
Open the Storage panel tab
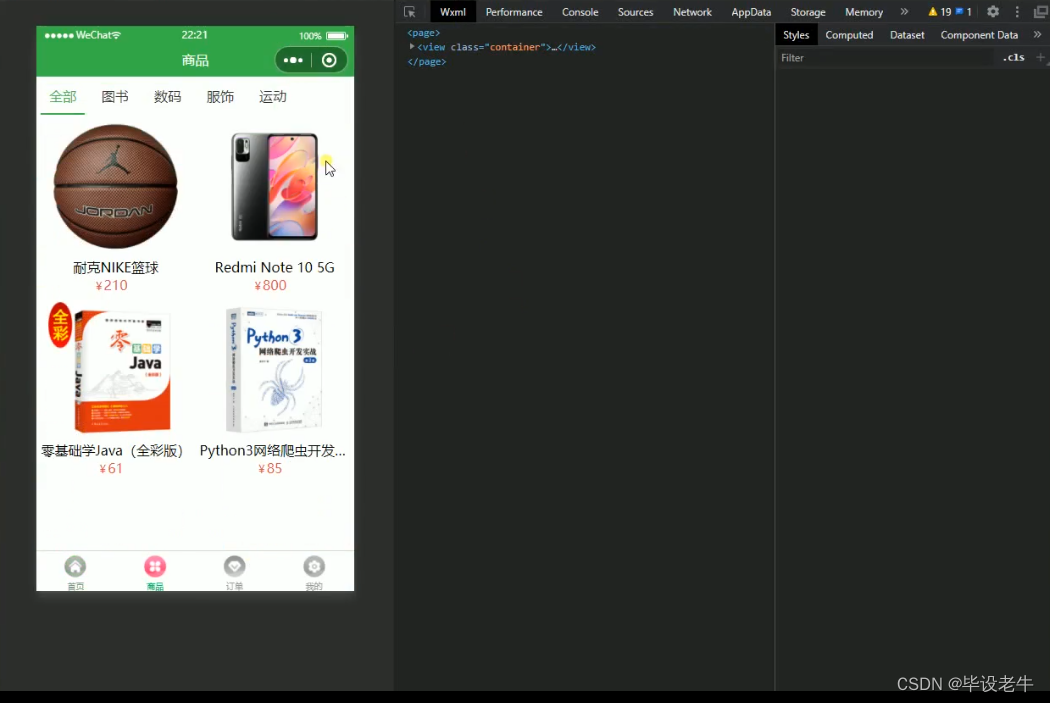click(x=808, y=12)
